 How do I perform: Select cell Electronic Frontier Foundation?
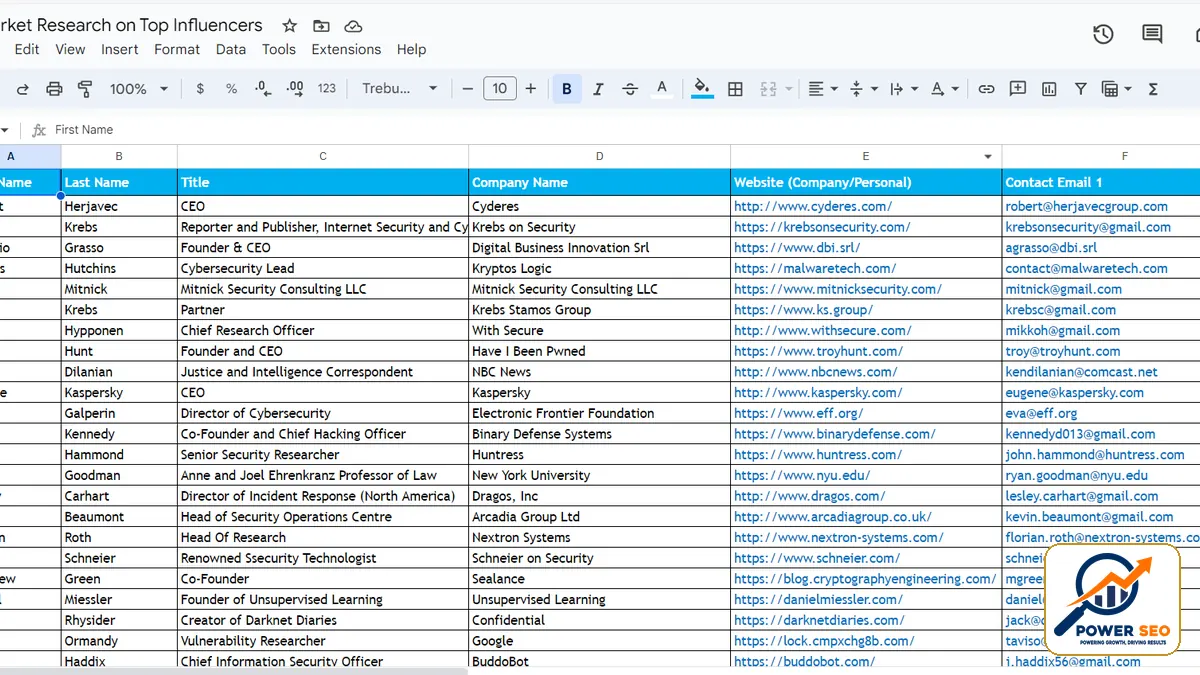[599, 413]
